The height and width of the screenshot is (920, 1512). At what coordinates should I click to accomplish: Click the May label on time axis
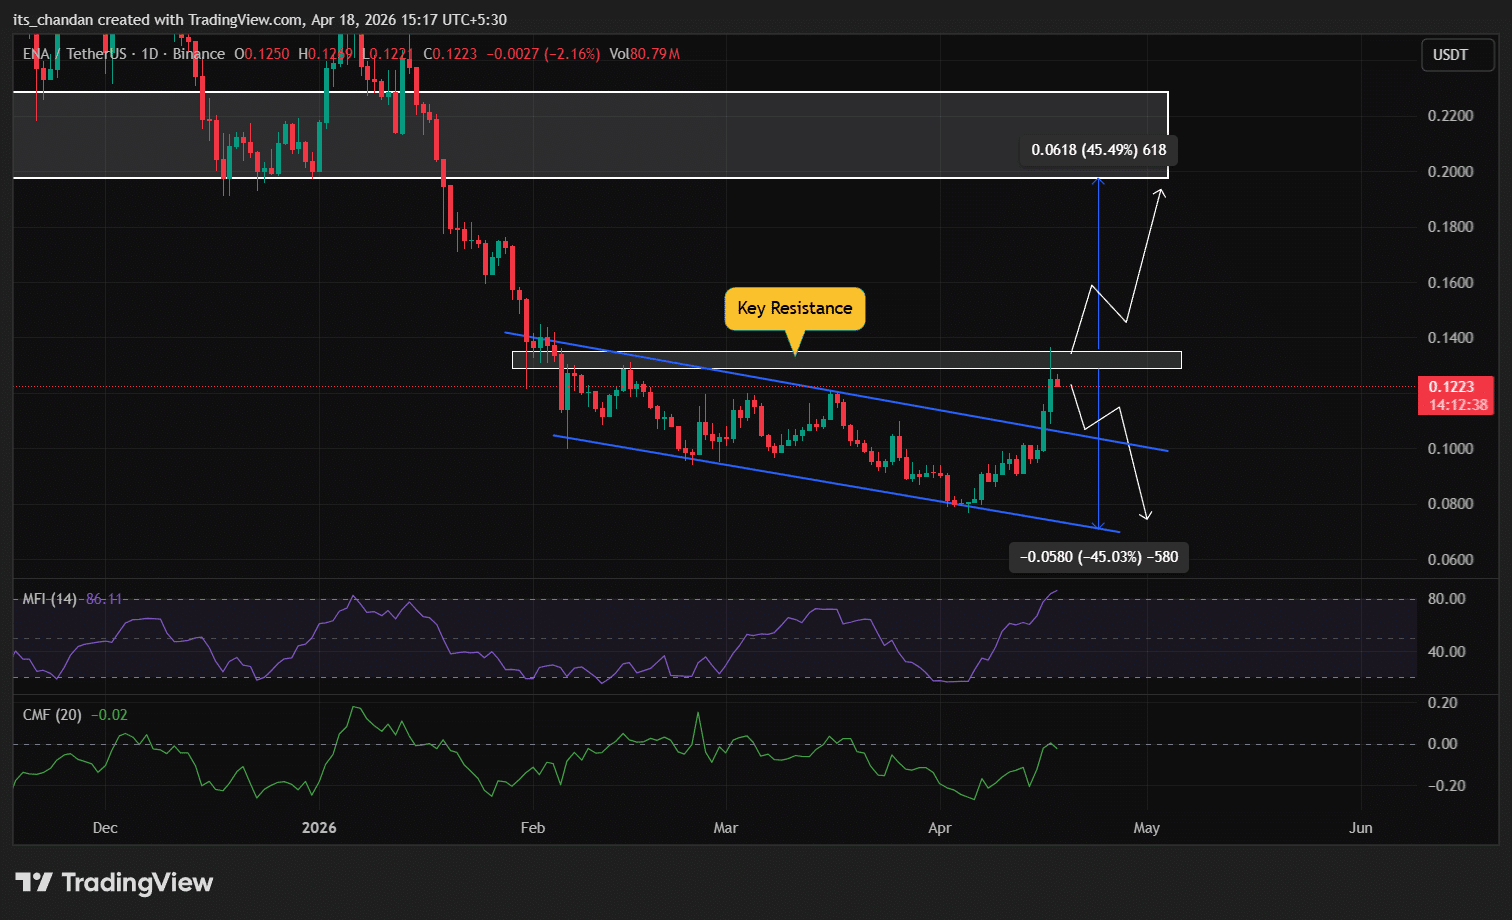tap(1146, 828)
